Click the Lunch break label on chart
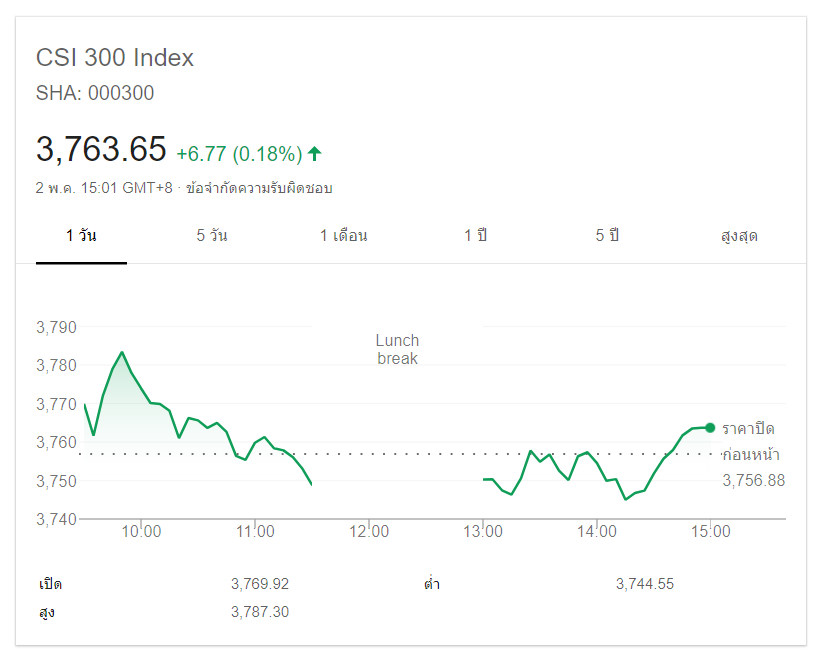This screenshot has width=828, height=664. tap(397, 349)
